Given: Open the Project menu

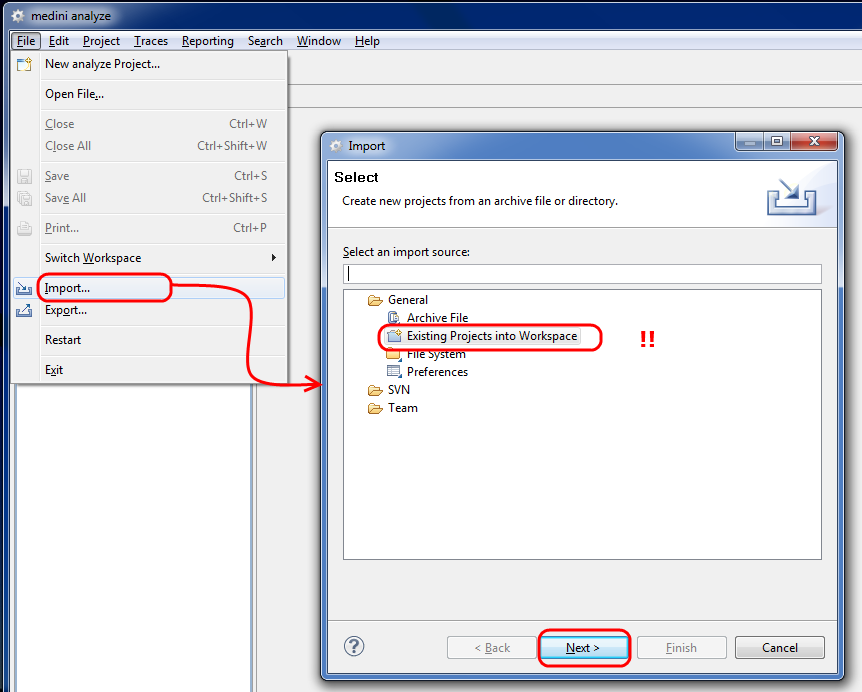Looking at the screenshot, I should click(x=101, y=41).
